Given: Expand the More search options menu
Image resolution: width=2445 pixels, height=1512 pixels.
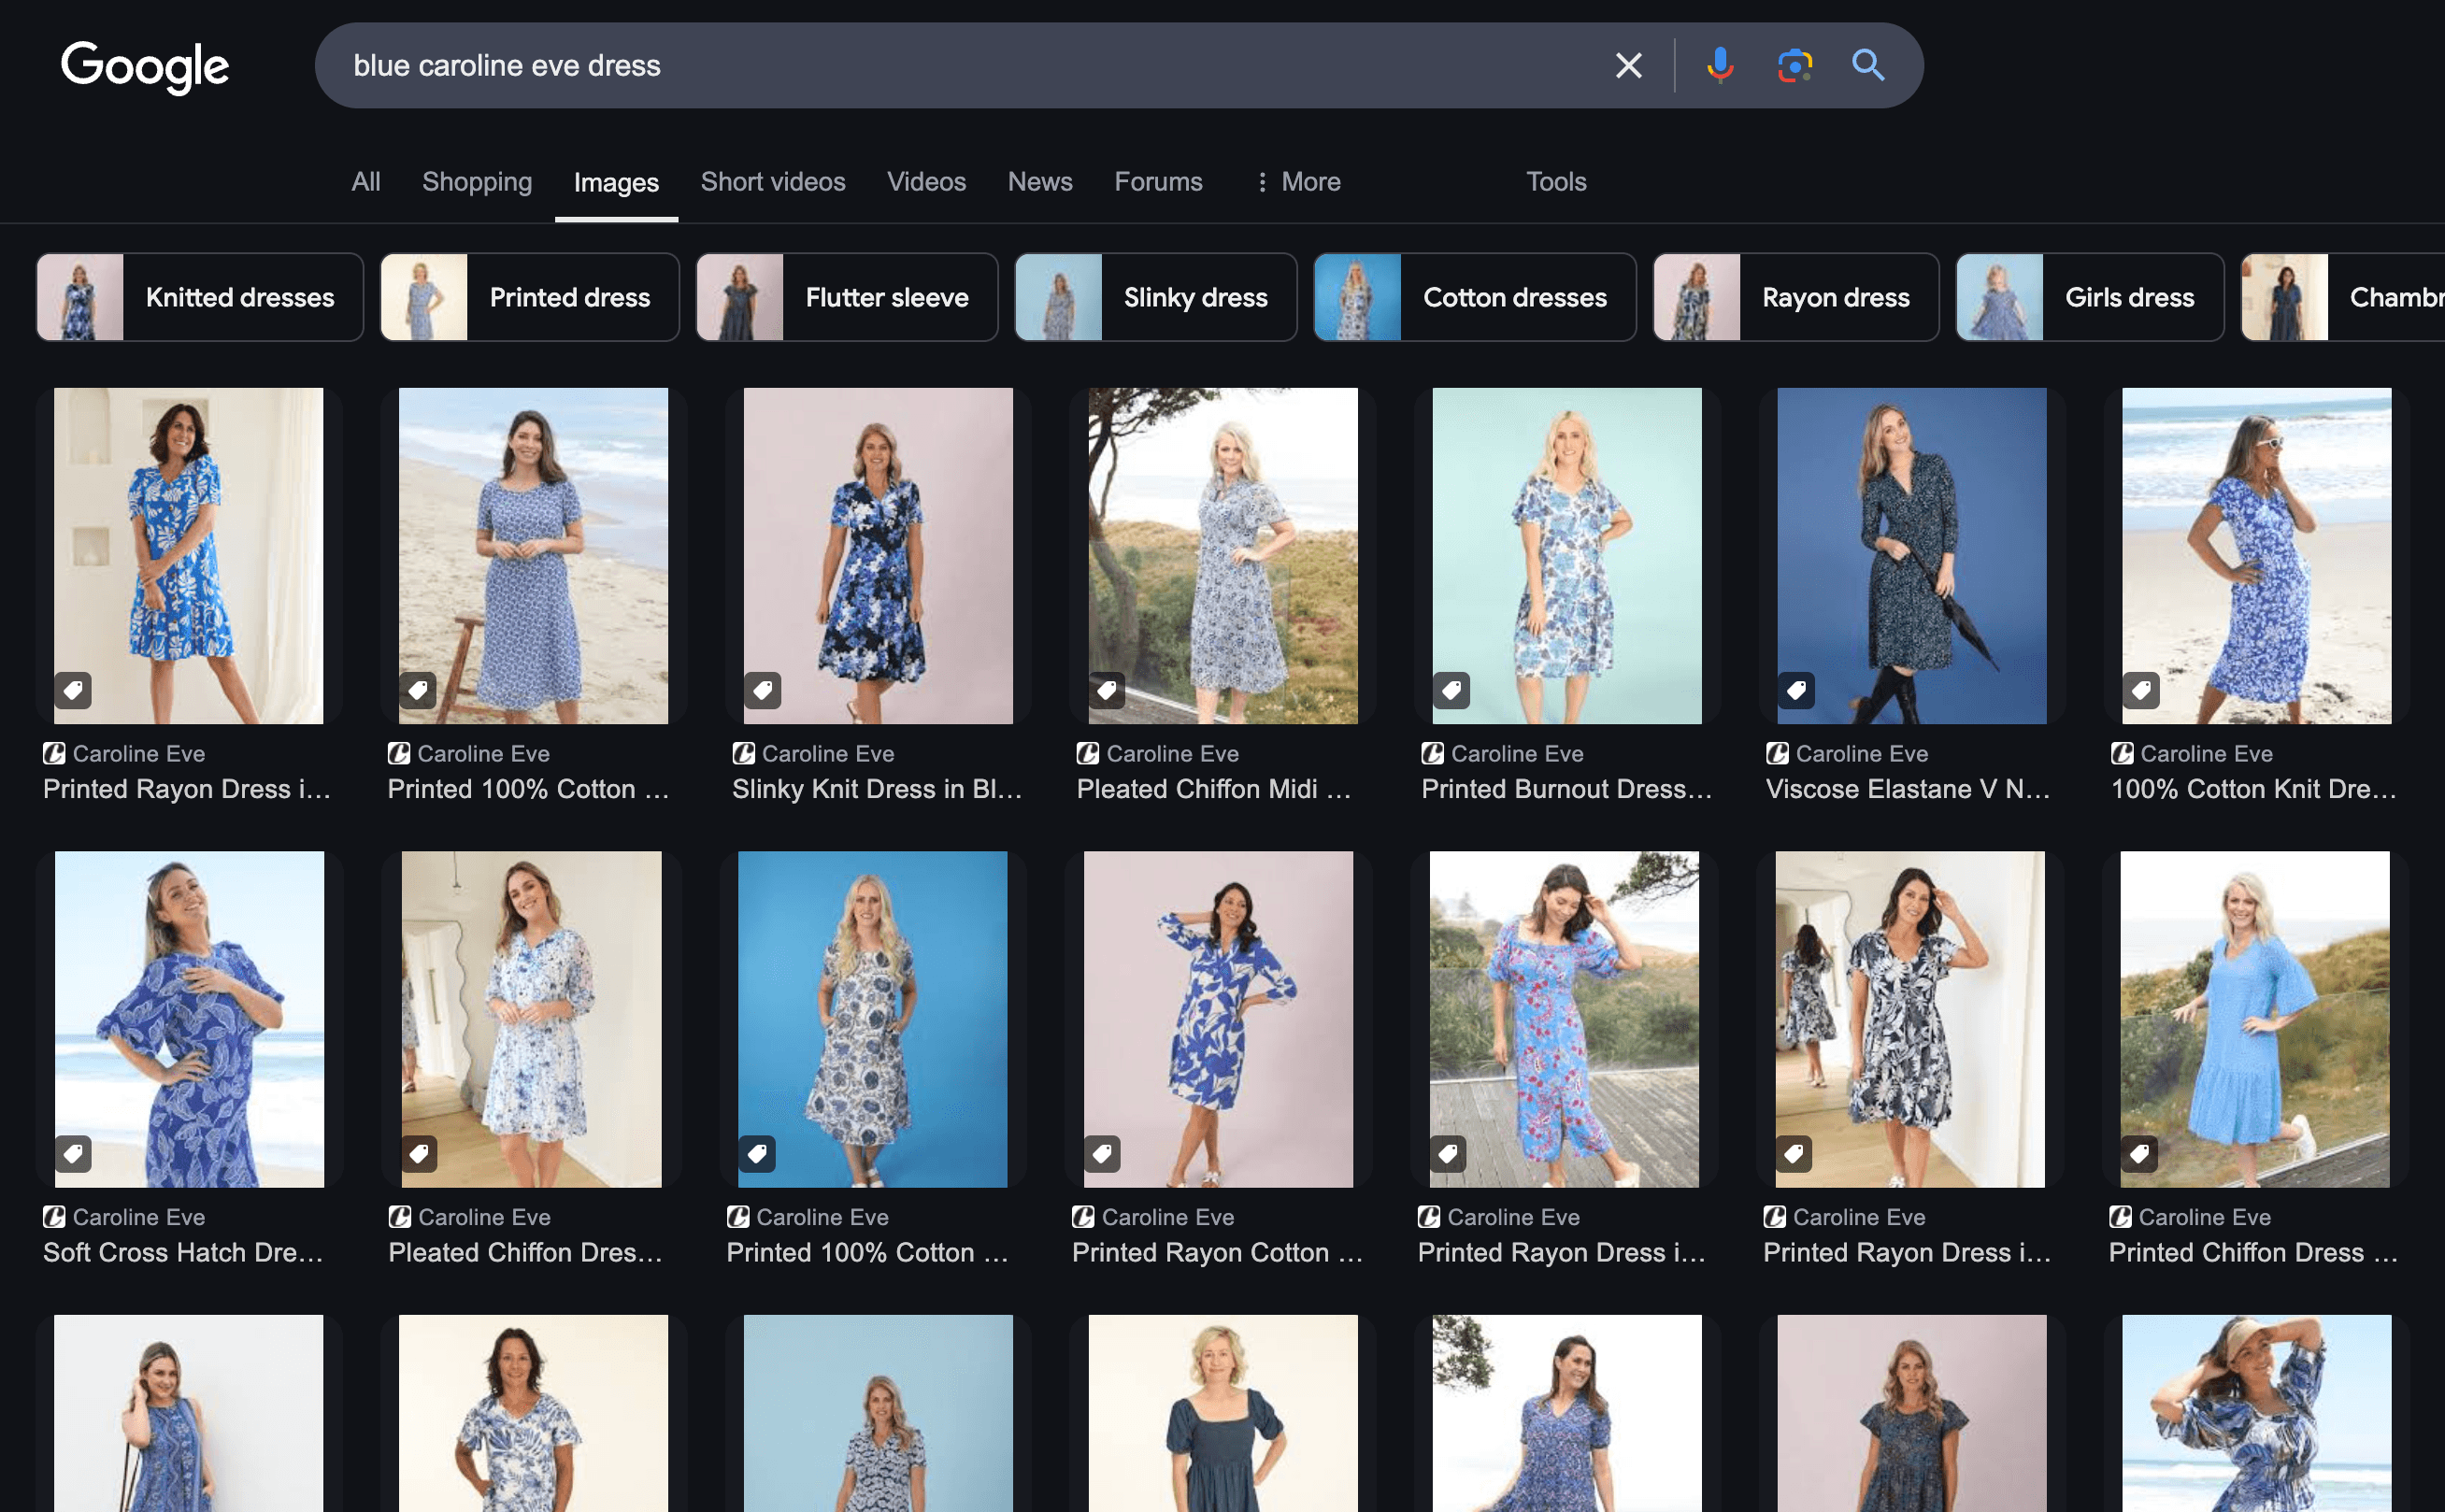Looking at the screenshot, I should [1297, 182].
